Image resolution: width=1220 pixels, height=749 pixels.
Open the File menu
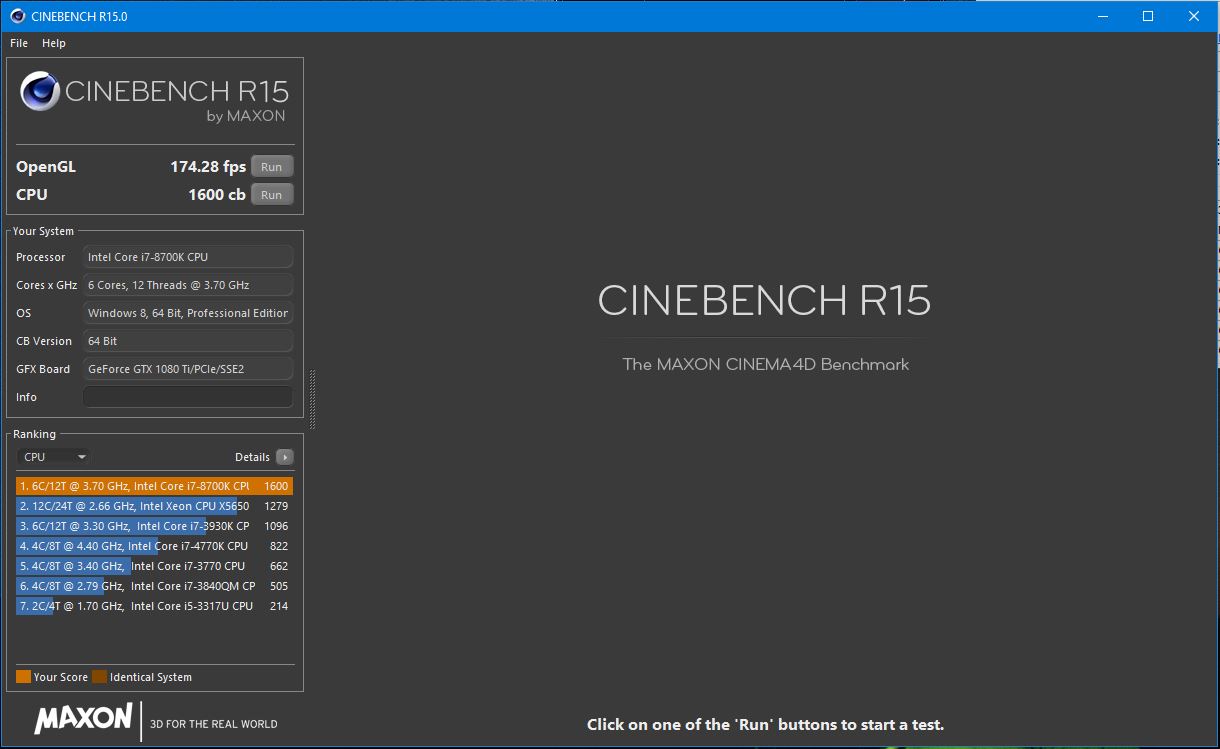point(19,43)
